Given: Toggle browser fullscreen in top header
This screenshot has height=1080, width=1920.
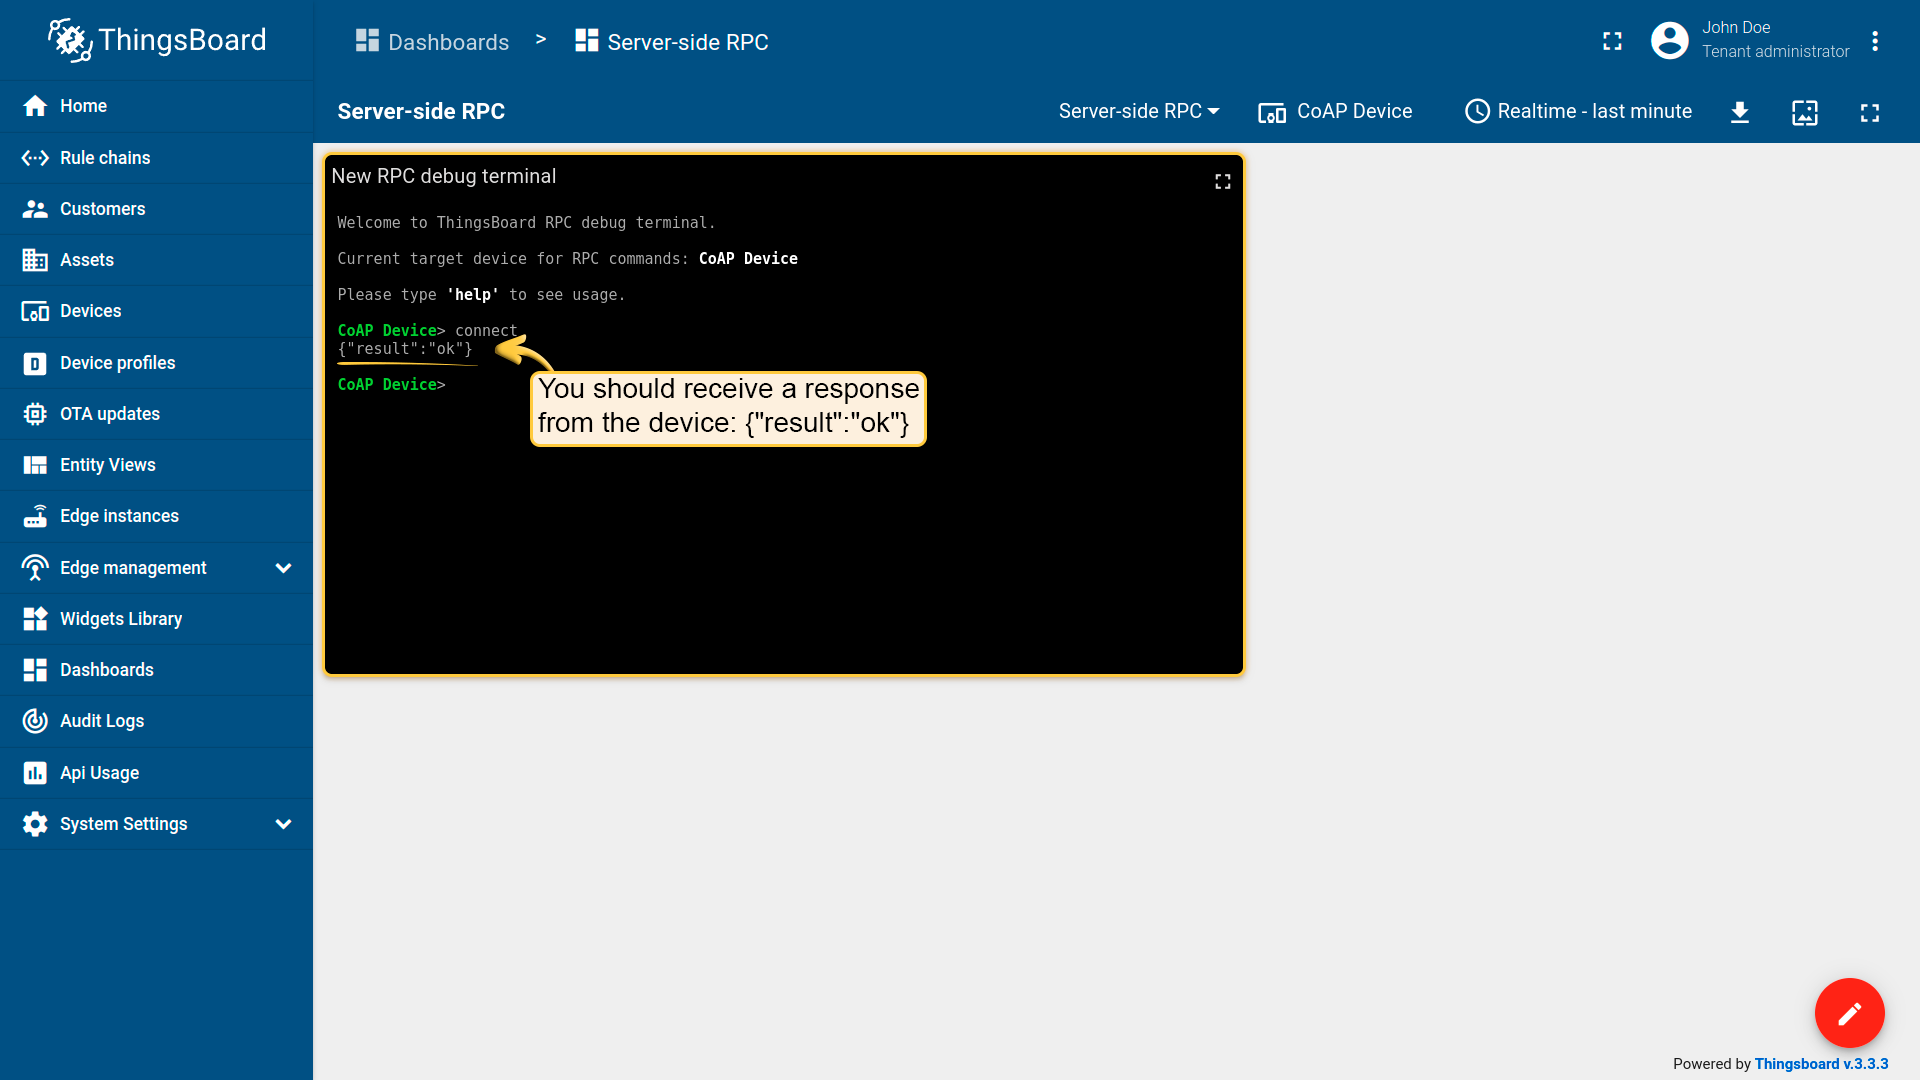Looking at the screenshot, I should (1612, 41).
